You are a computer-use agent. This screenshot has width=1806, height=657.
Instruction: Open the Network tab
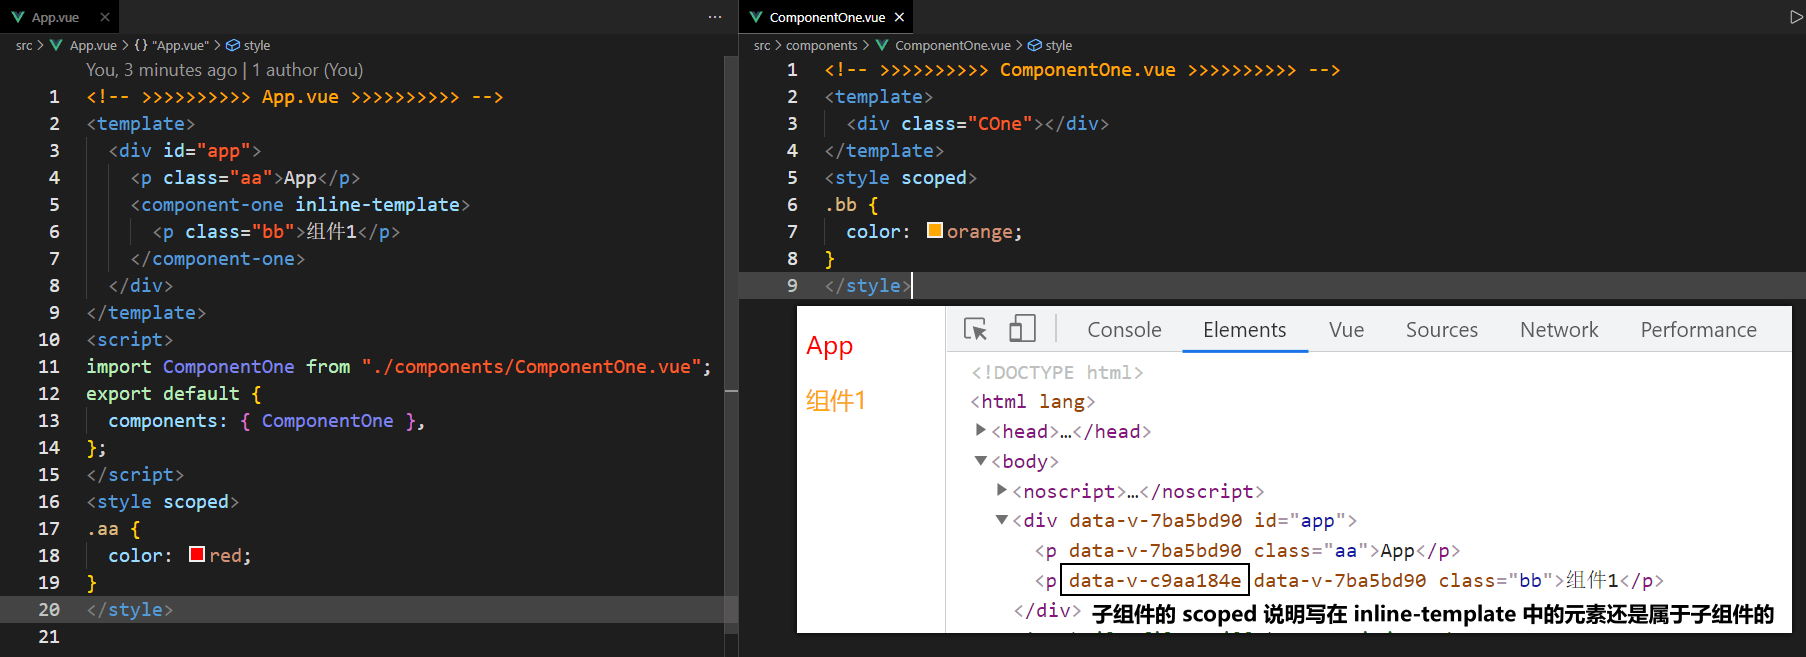1559,330
